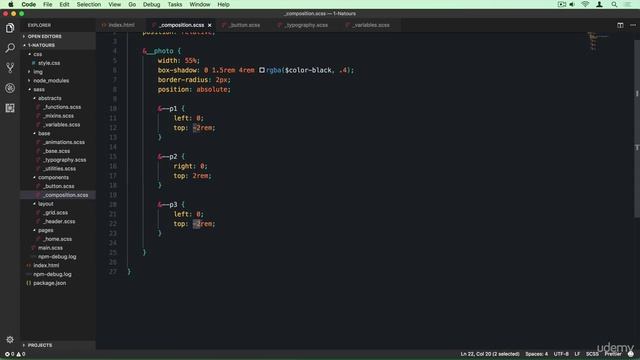Collapse the abstracts folder
640x360 pixels.
click(x=58, y=98)
